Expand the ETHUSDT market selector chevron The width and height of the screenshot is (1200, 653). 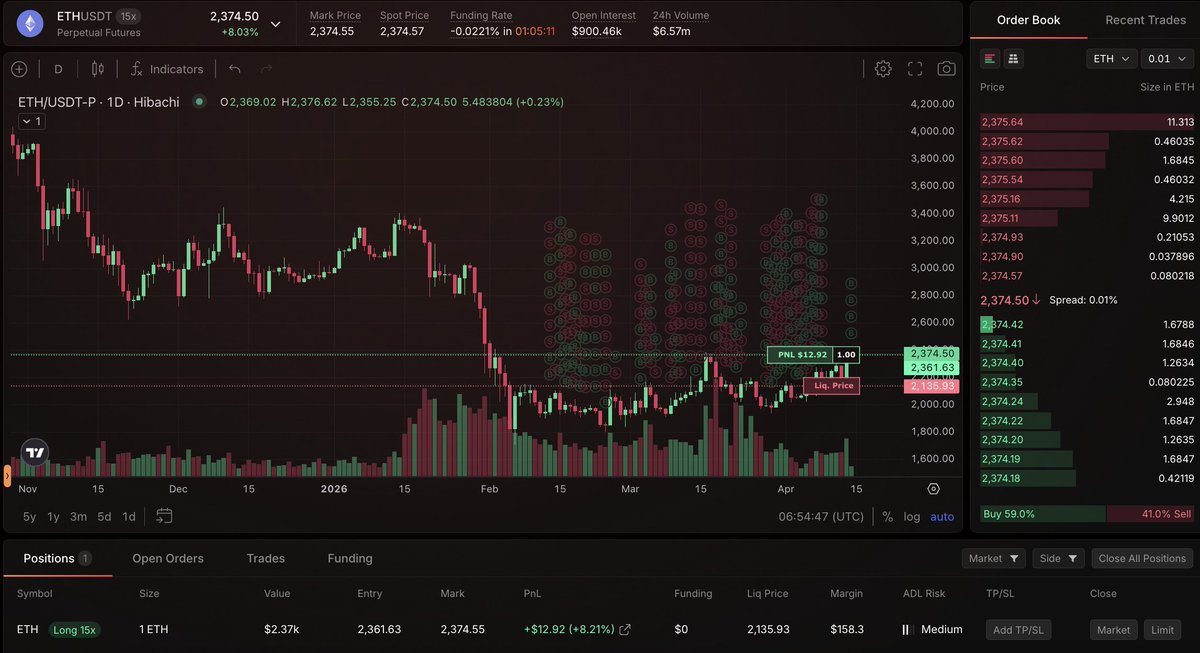(276, 23)
